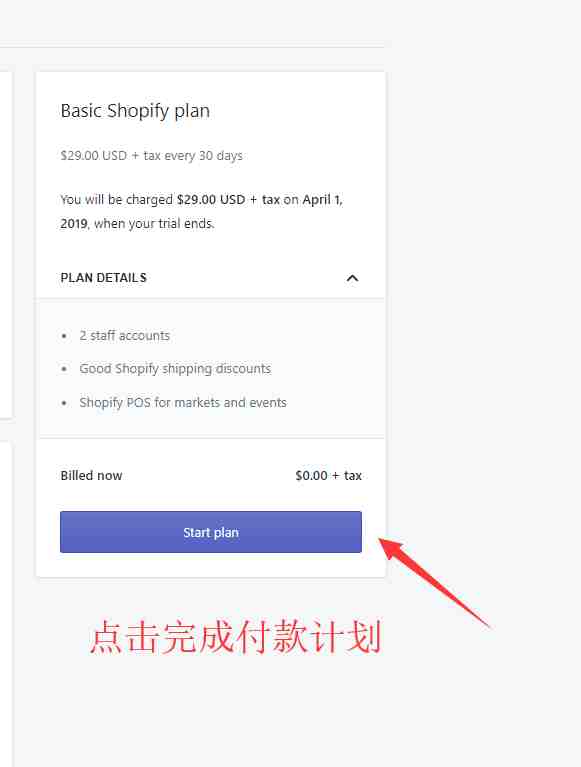581x767 pixels.
Task: Click the red arrow annotation head
Action: (392, 547)
